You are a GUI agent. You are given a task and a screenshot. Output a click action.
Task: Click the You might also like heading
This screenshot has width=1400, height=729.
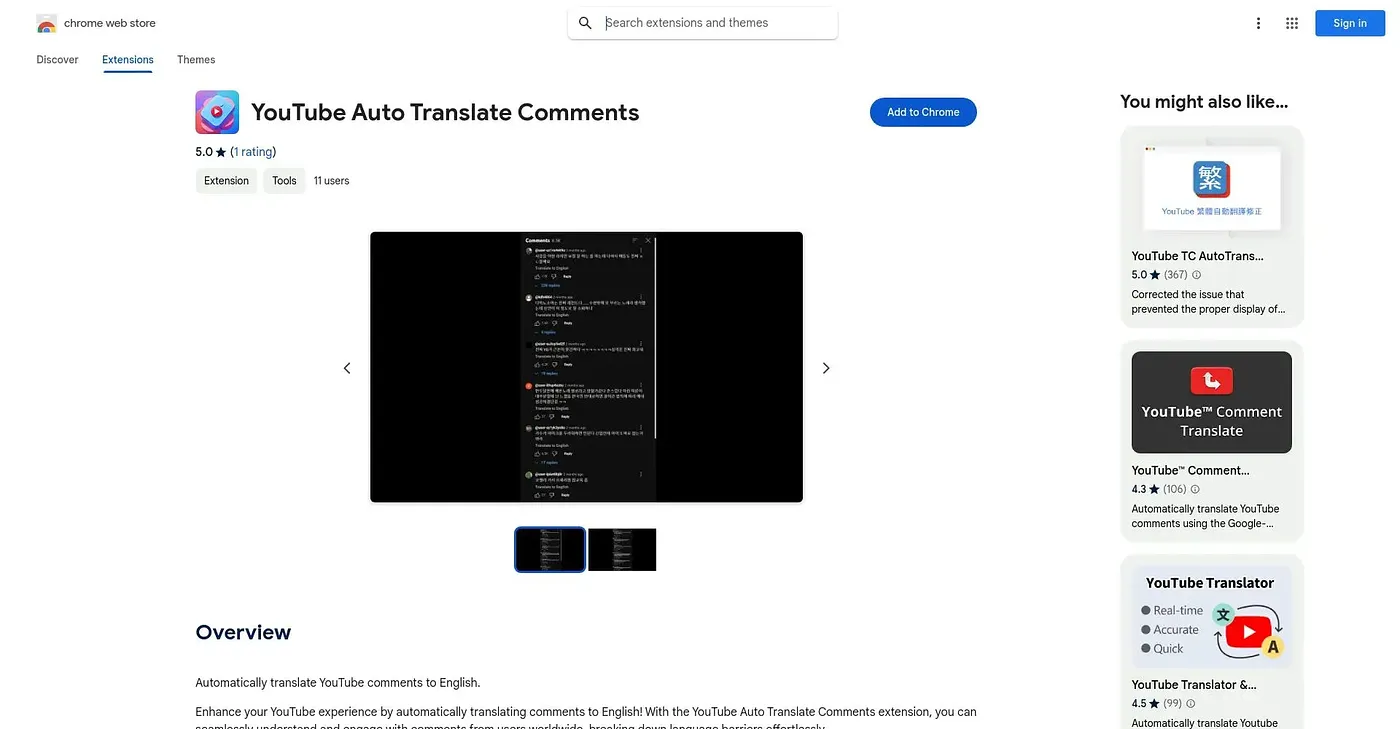point(1204,101)
